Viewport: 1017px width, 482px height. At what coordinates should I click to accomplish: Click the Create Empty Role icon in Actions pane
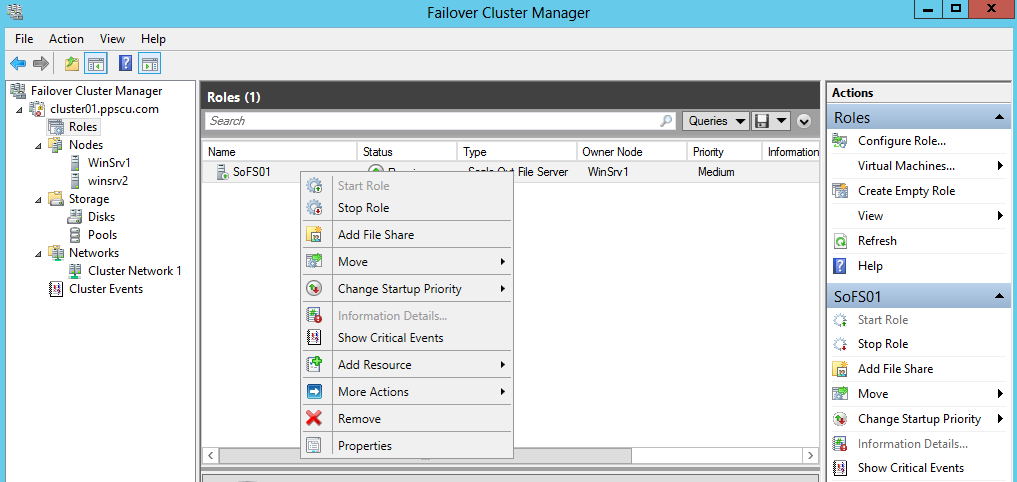tap(840, 191)
